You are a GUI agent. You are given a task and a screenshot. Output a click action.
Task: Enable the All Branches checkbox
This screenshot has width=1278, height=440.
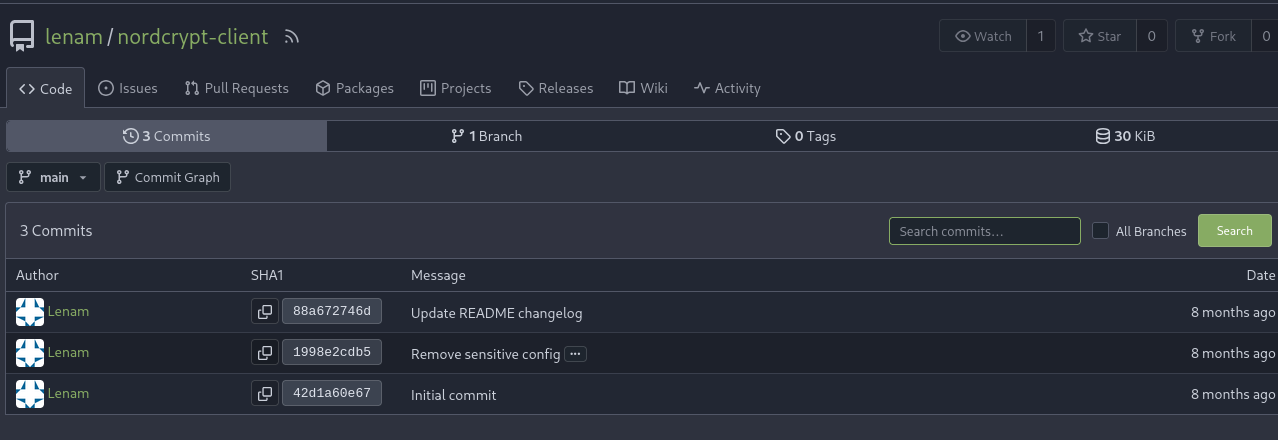point(1100,231)
